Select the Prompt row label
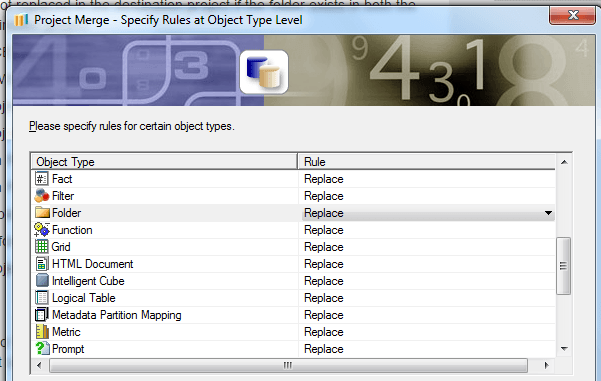The width and height of the screenshot is (601, 381). [x=68, y=349]
